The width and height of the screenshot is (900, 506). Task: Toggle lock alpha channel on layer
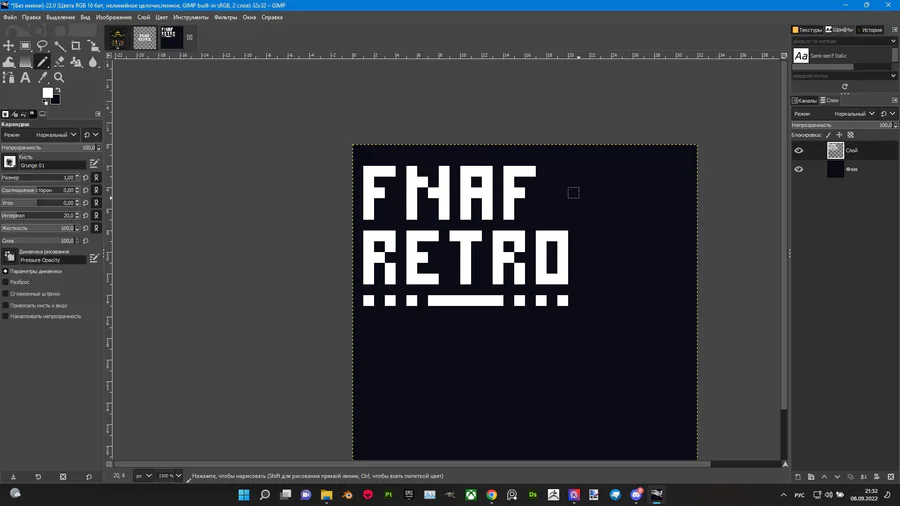tap(851, 135)
